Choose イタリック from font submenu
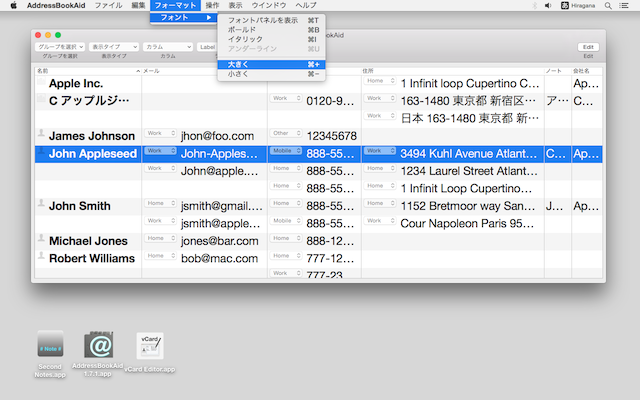Viewport: 640px width, 400px height. click(271, 39)
